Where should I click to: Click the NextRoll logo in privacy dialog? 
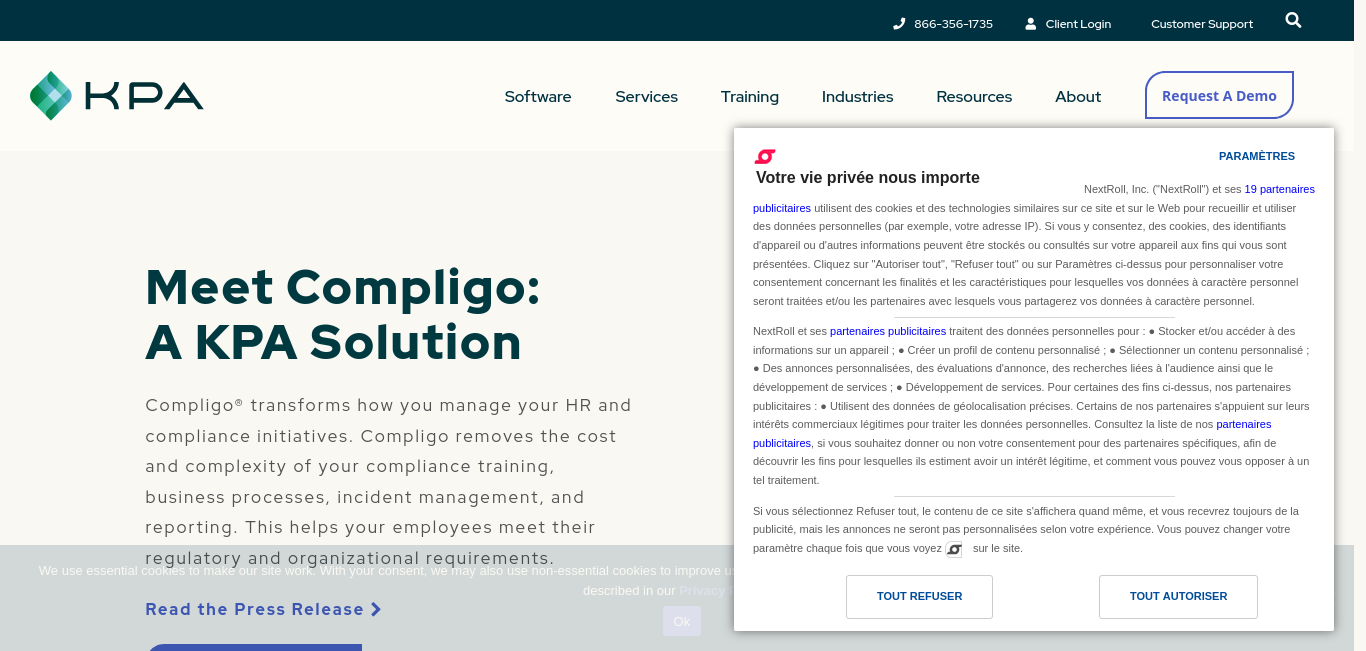(x=765, y=156)
